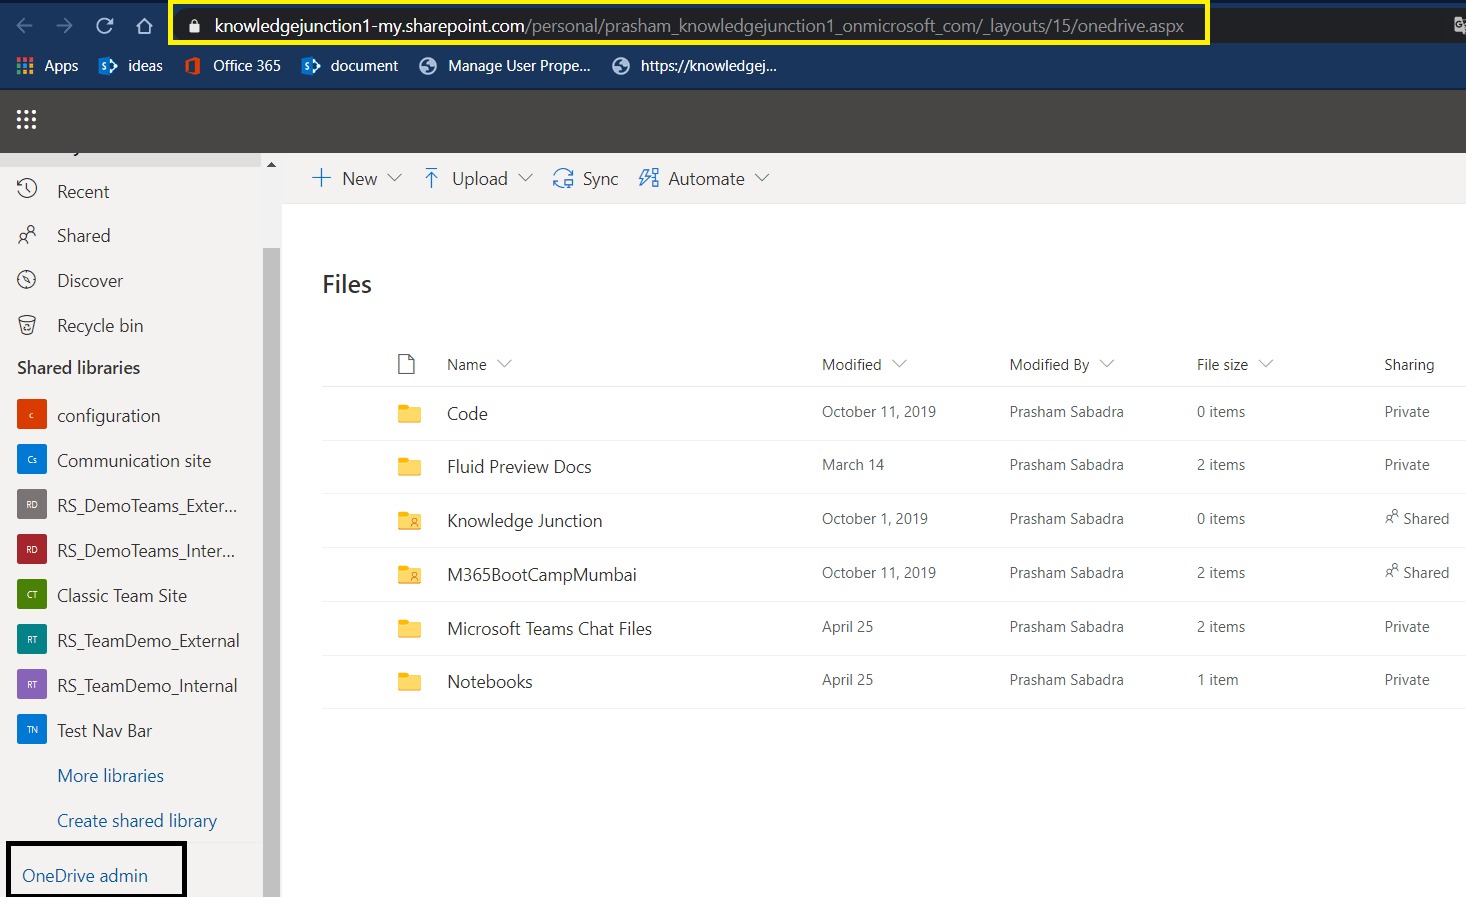Click the Sync icon in the command bar
Viewport: 1466px width, 897px height.
coord(563,178)
